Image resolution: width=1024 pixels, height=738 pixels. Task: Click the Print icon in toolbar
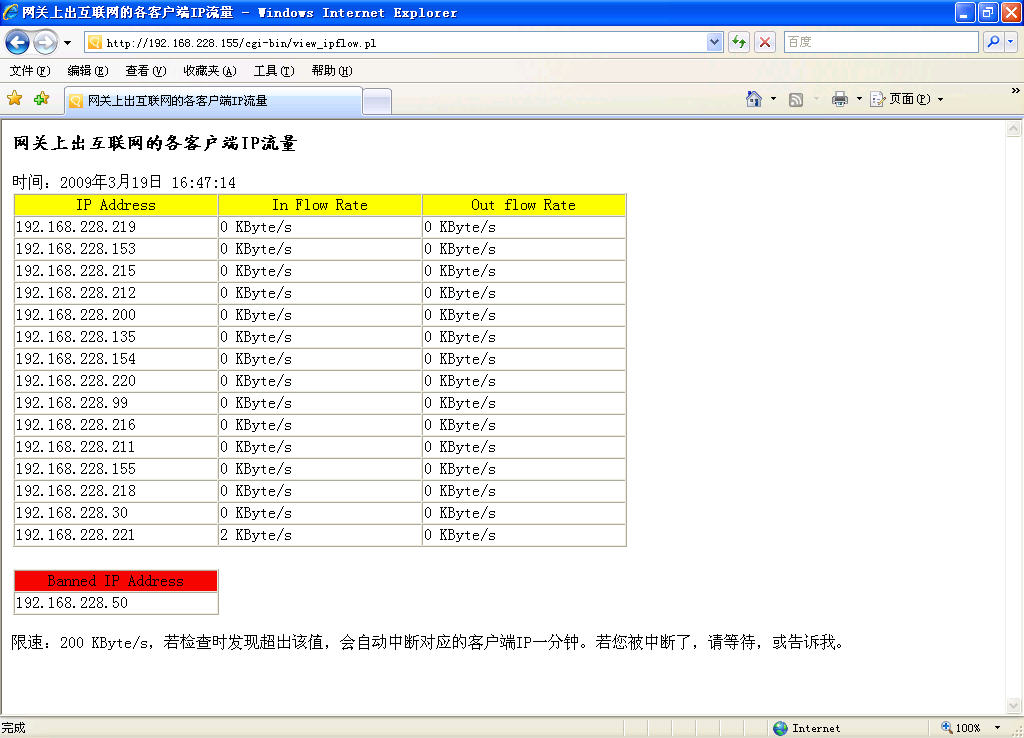(840, 99)
